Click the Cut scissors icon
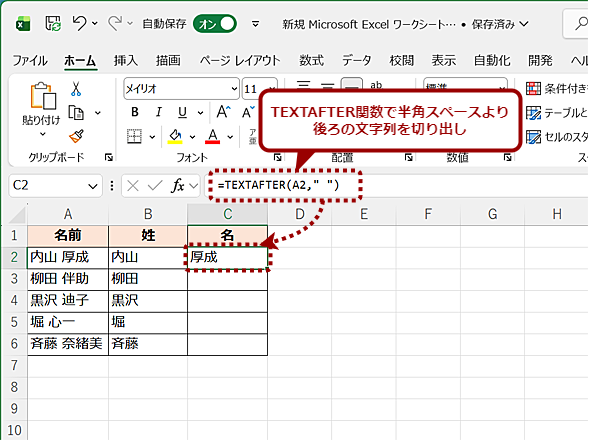The height and width of the screenshot is (441, 589). 76,89
